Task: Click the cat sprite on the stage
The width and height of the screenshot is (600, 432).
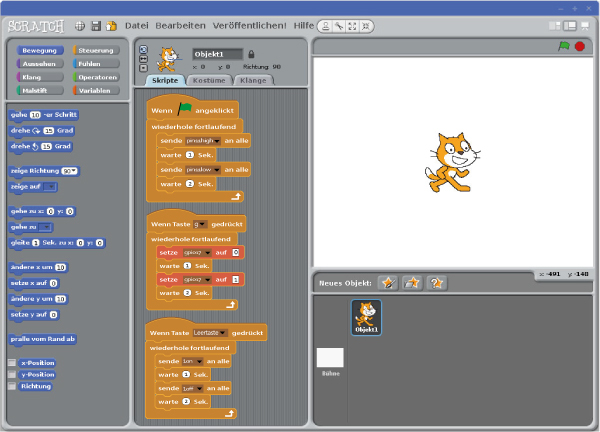Action: point(452,162)
